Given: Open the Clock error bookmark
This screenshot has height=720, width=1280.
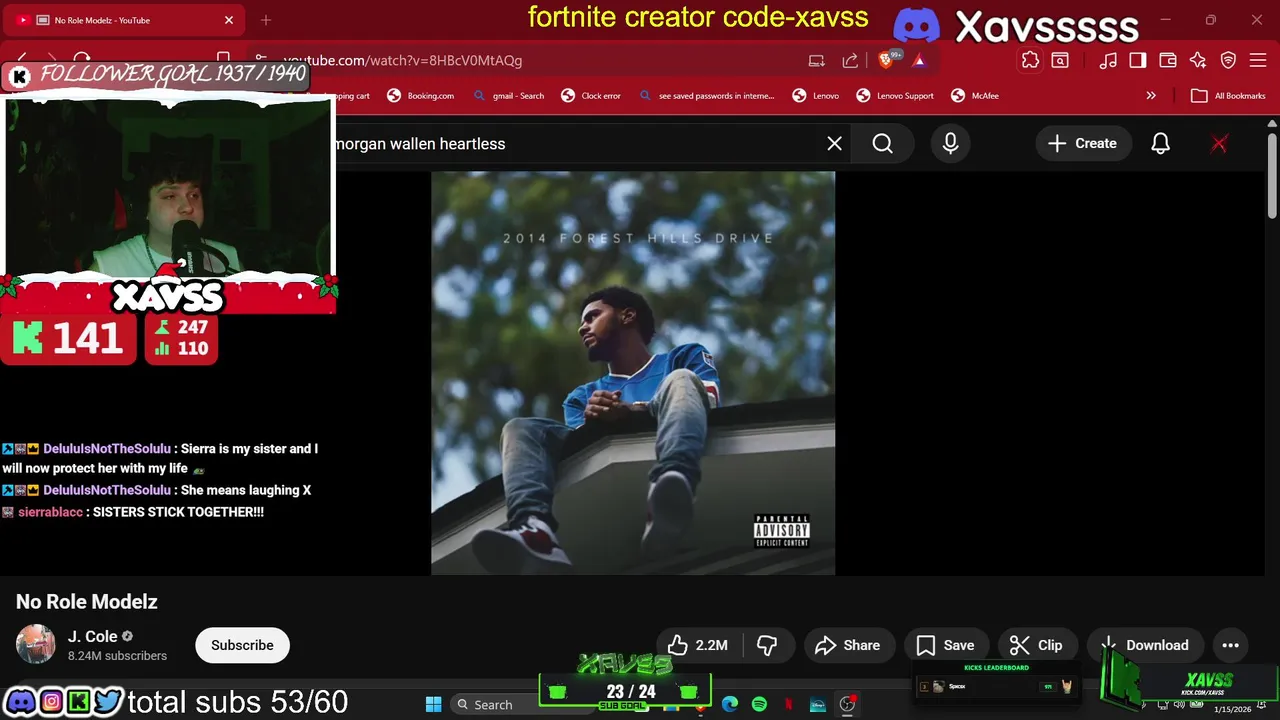Looking at the screenshot, I should click(591, 96).
